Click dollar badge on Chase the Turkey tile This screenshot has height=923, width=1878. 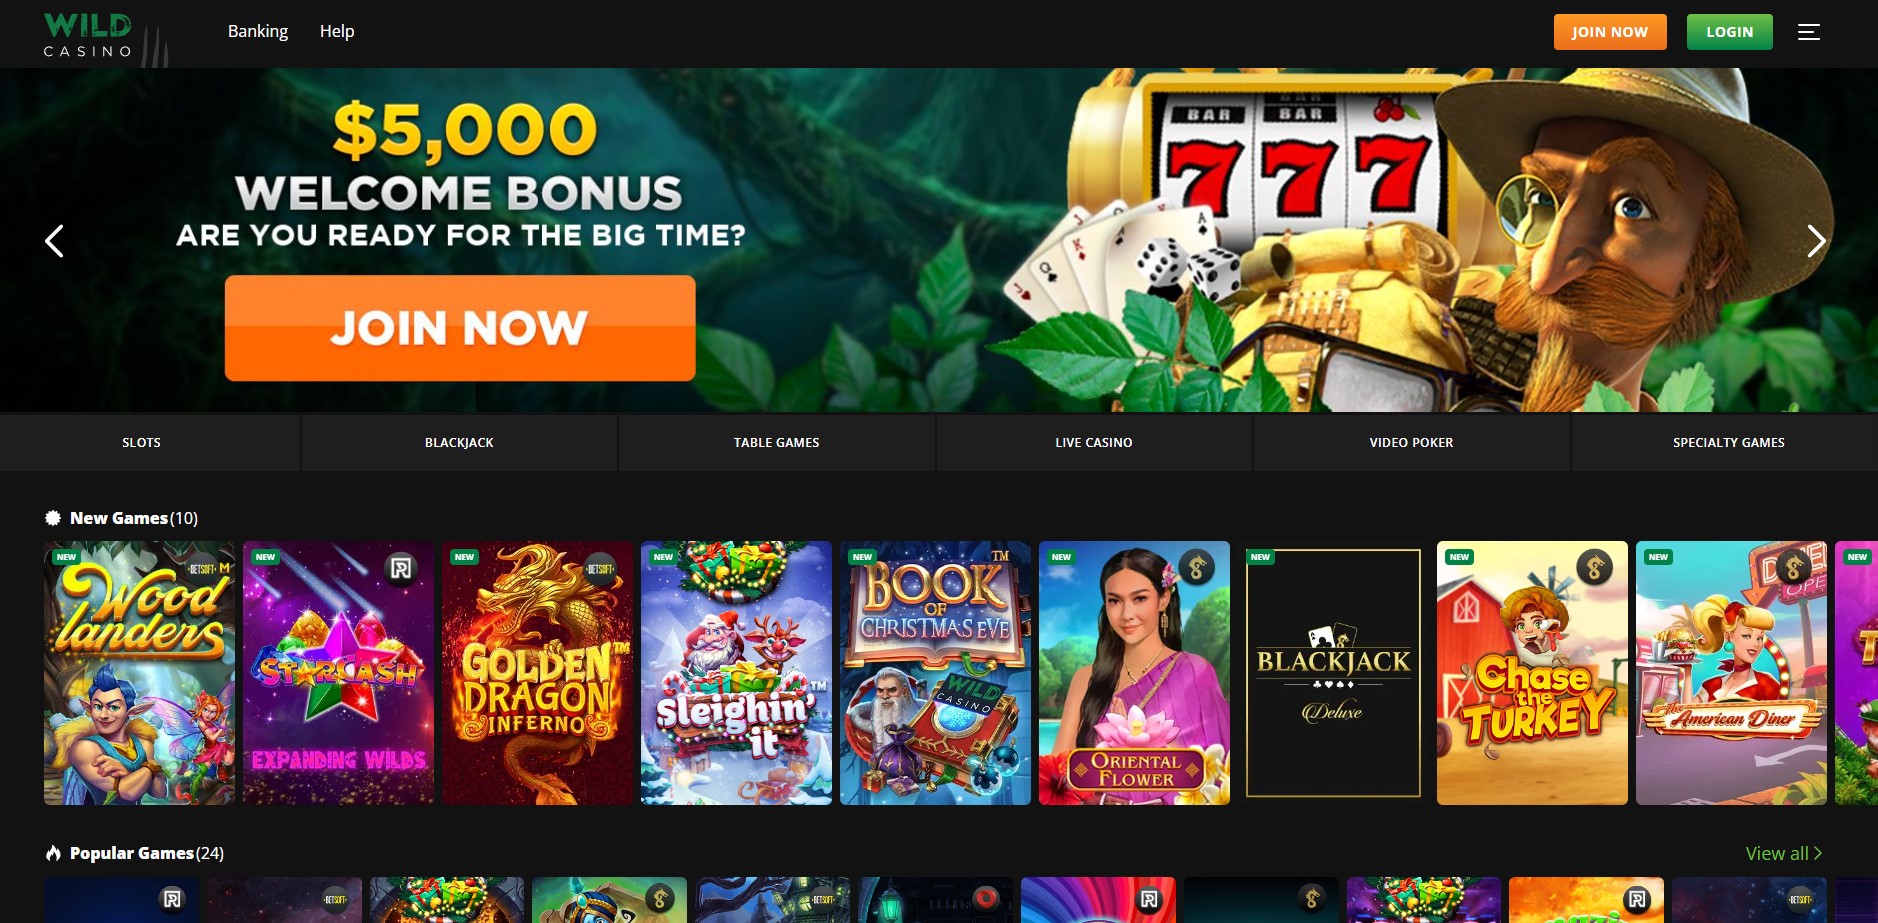click(1594, 568)
